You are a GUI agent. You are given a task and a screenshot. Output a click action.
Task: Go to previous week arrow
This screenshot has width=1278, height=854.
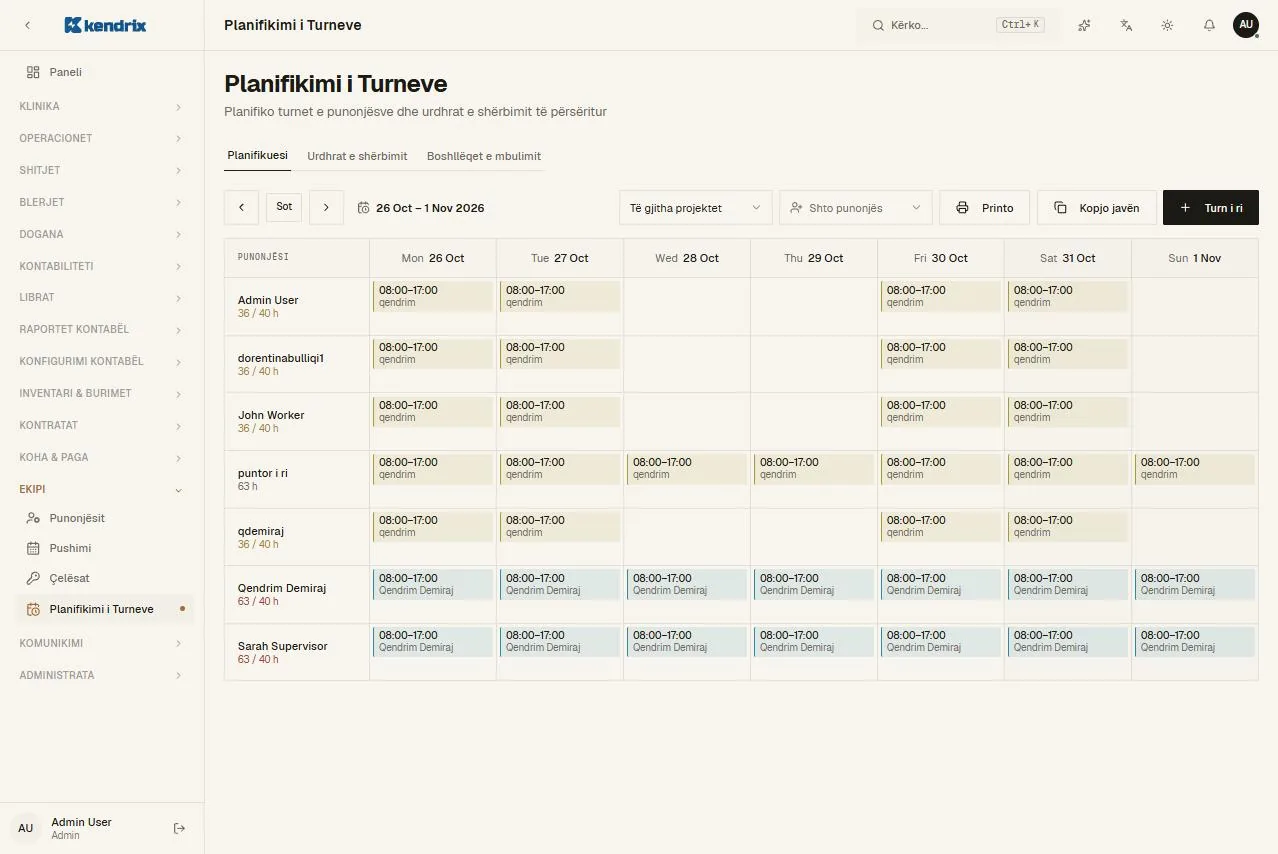pyautogui.click(x=241, y=207)
